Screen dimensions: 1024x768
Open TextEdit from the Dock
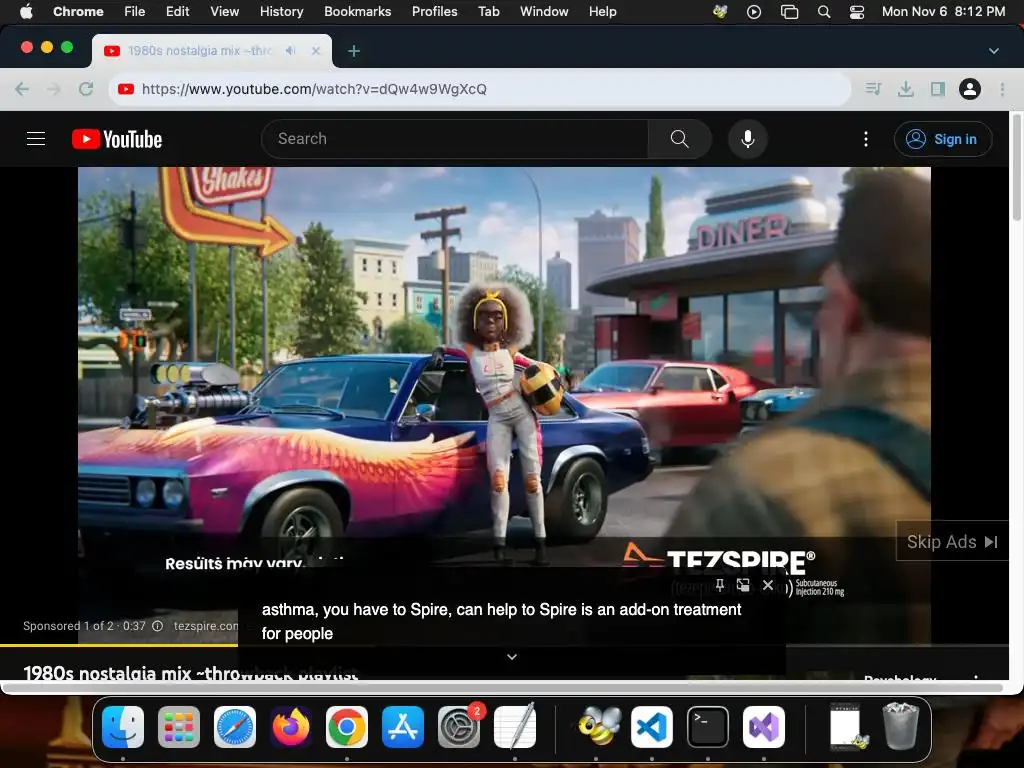pyautogui.click(x=515, y=727)
